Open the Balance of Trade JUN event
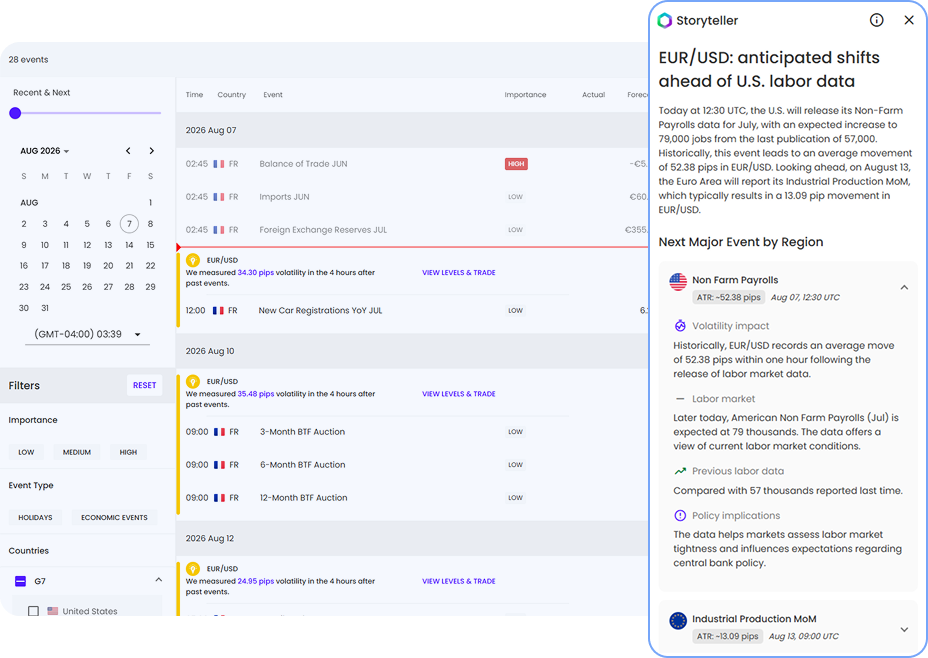 tap(303, 164)
